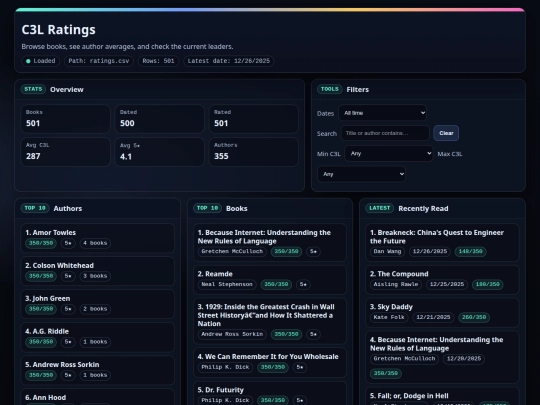Open the book Reamde
Viewport: 540px width, 405px height.
tap(270, 279)
